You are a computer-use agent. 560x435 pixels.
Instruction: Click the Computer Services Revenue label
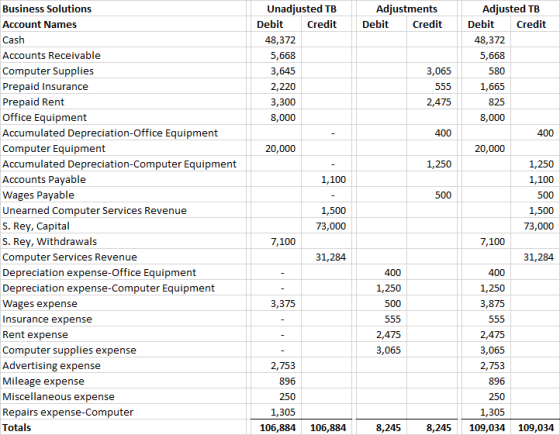70,258
